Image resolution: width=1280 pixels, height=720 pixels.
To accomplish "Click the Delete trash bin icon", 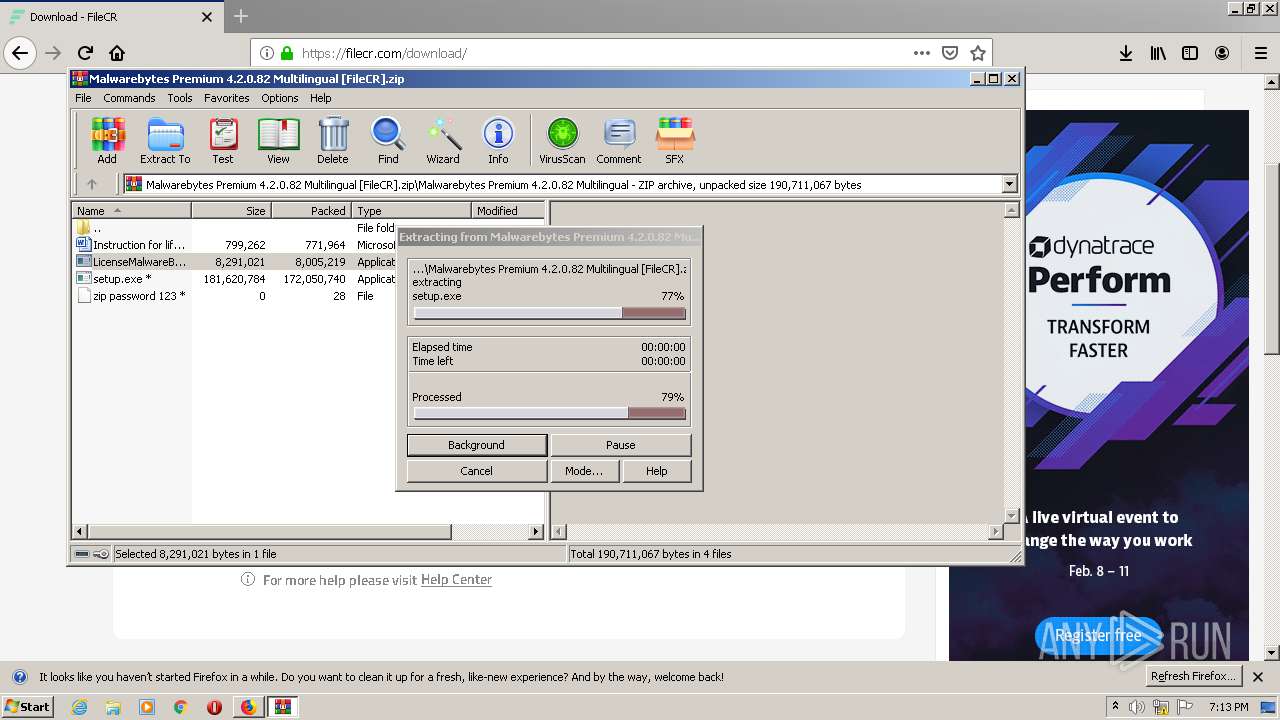I will click(x=333, y=140).
